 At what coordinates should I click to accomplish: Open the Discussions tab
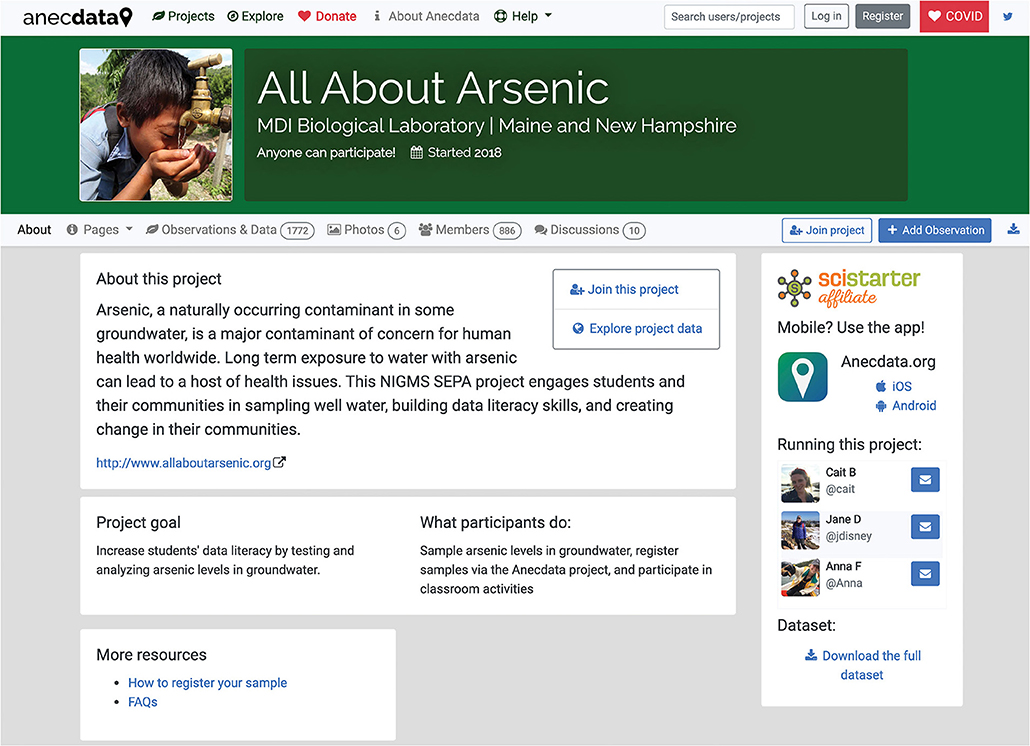[x=590, y=230]
